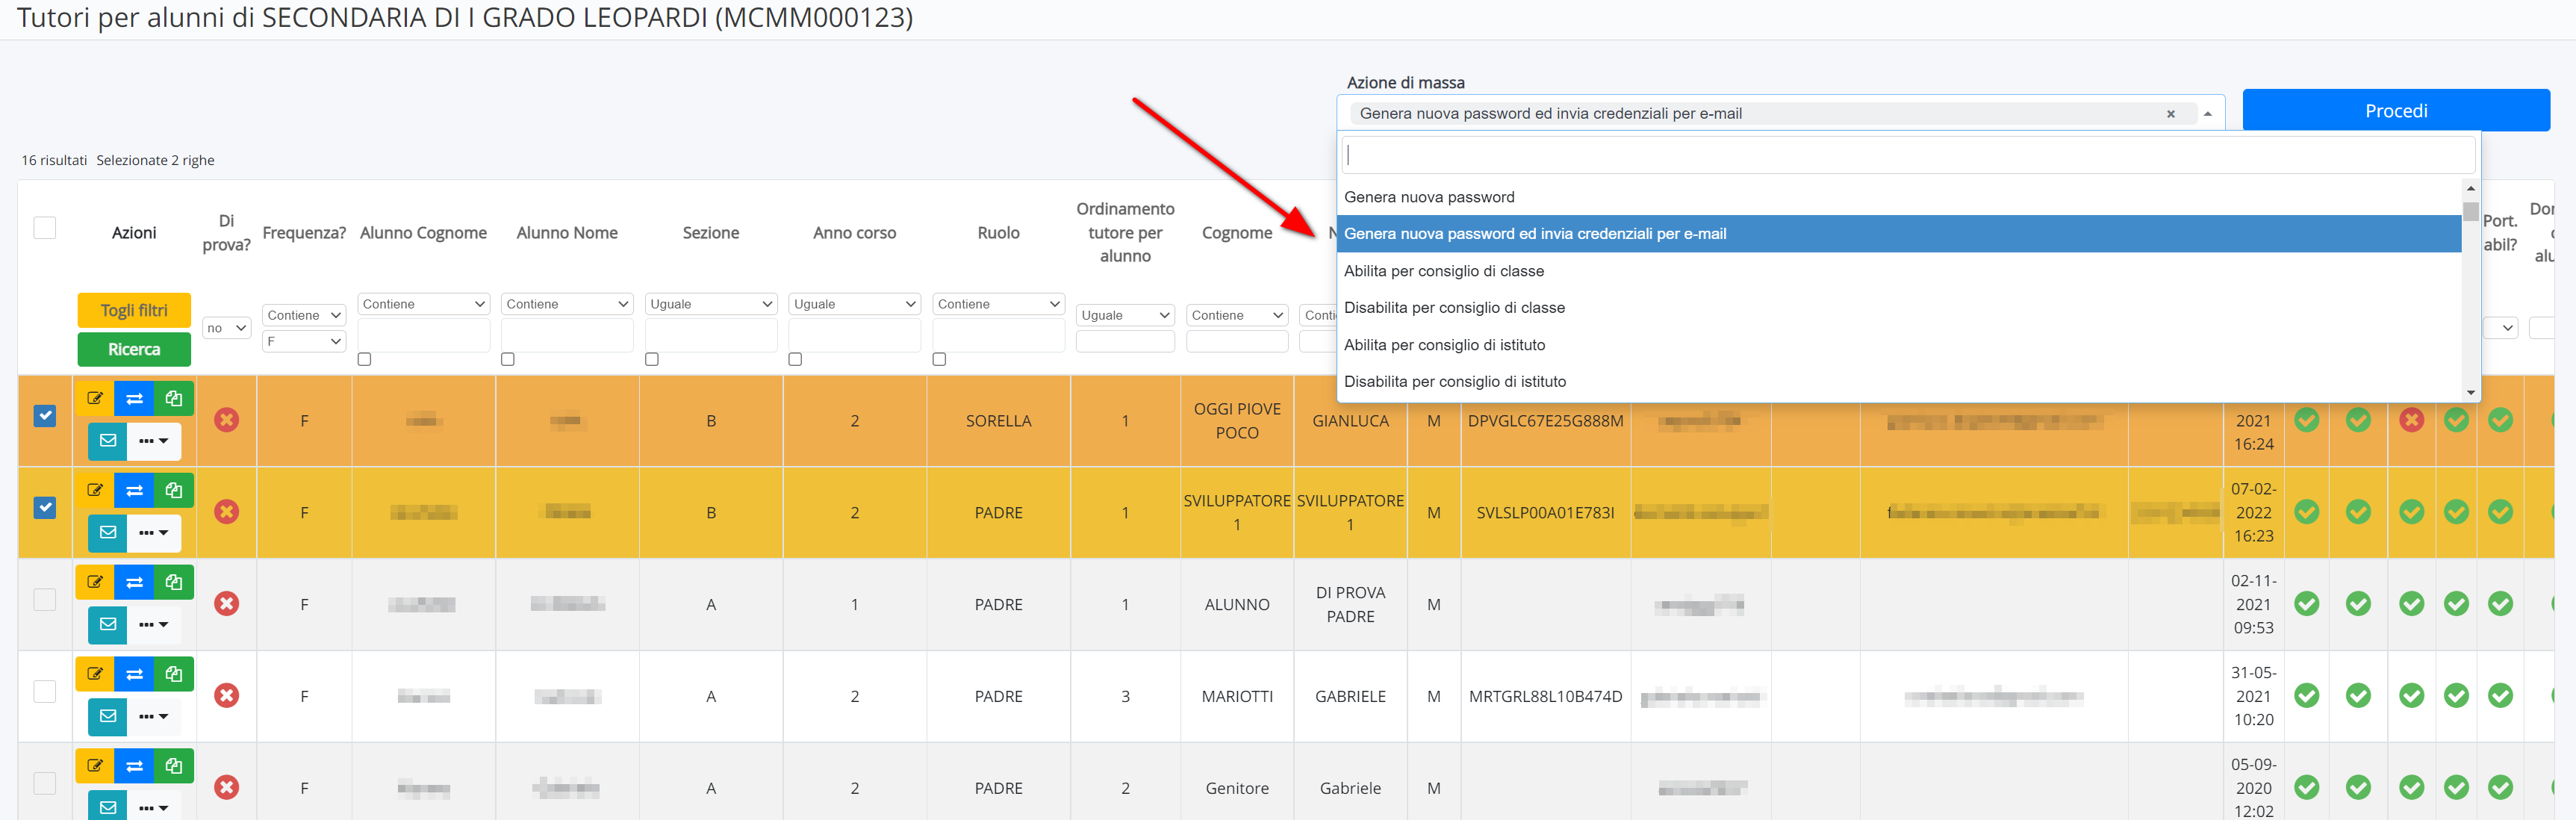
Task: Click the envelope icon in the MARIOTTI row
Action: pos(108,716)
